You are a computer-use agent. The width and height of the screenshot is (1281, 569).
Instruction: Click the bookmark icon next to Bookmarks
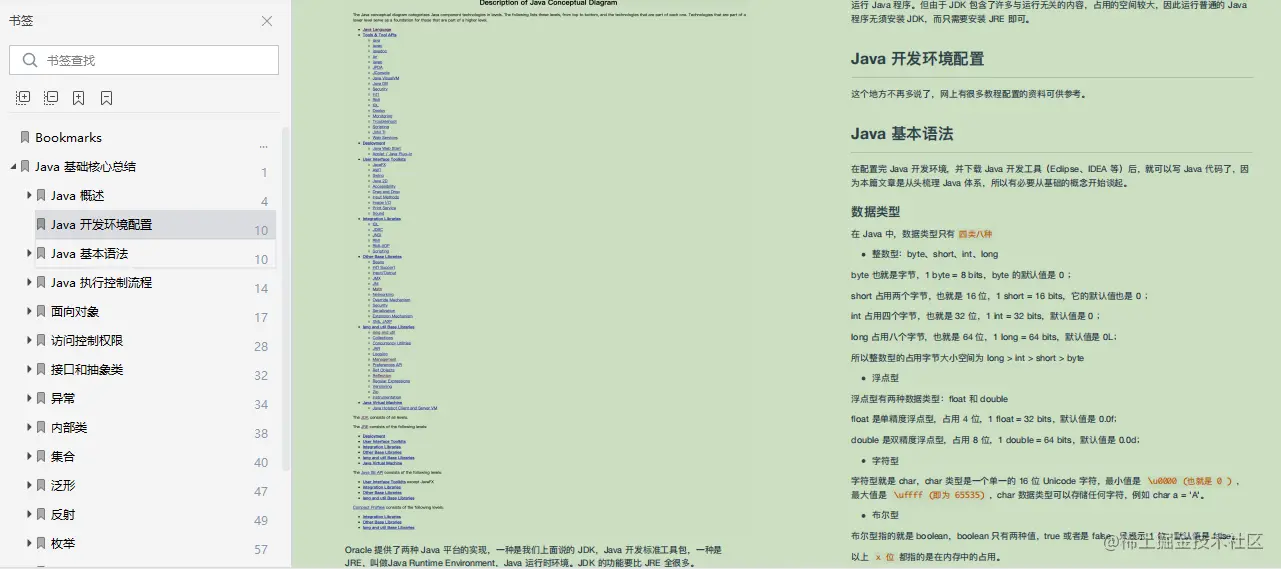(25, 138)
